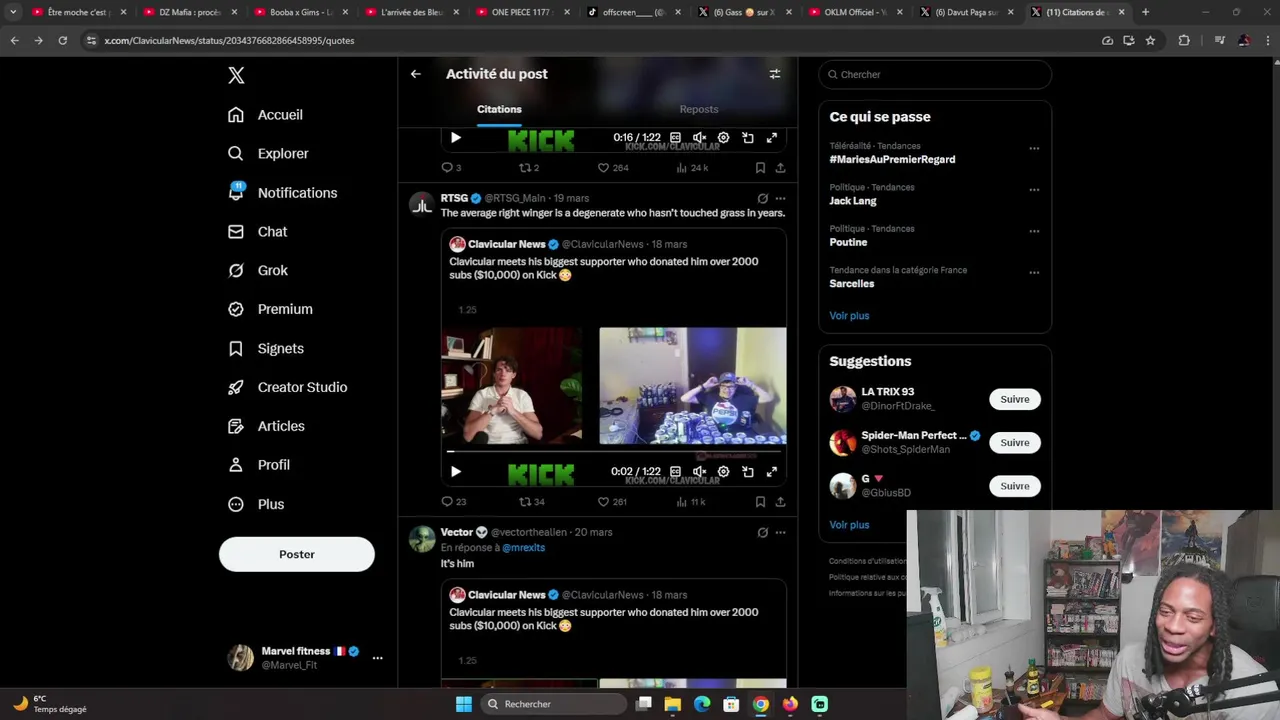Viewport: 1280px width, 720px height.
Task: Open more menu on RTSG post
Action: tap(780, 198)
